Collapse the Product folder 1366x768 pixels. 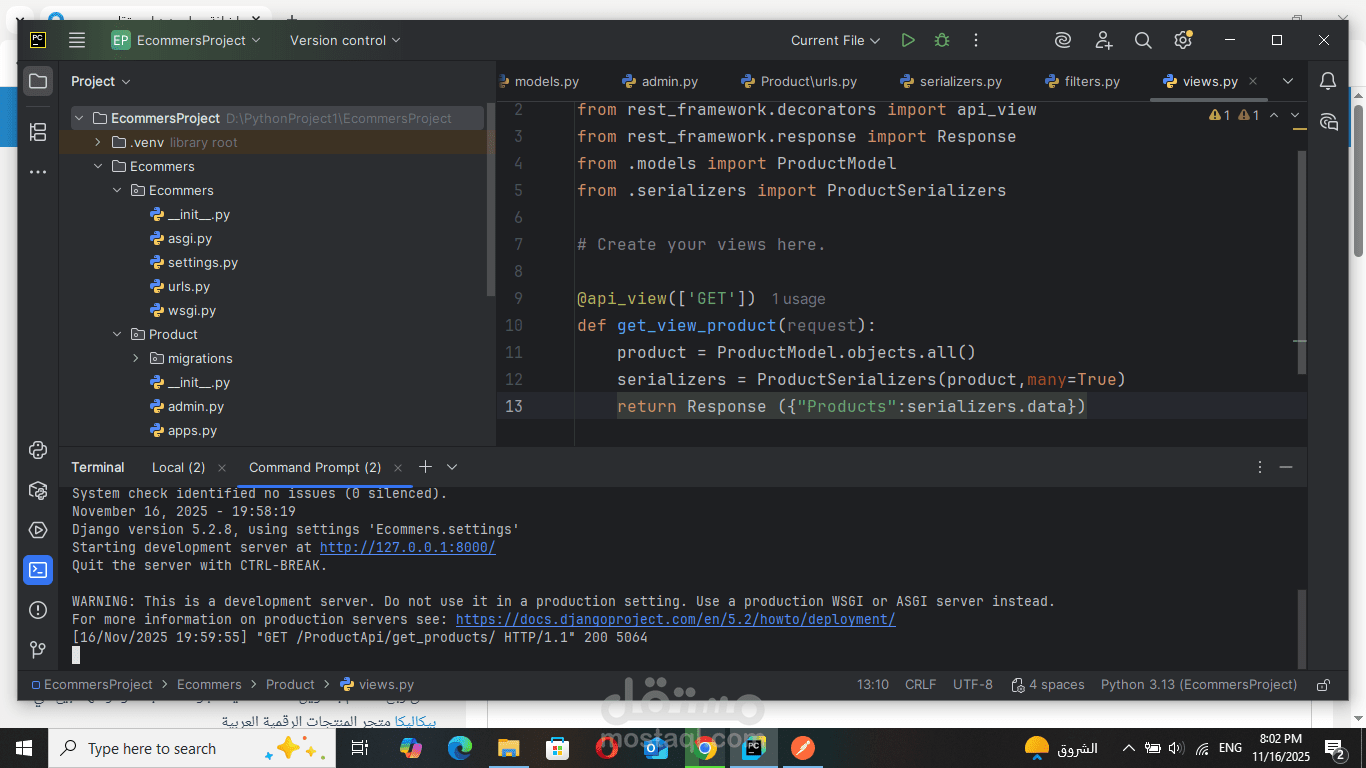tap(116, 334)
